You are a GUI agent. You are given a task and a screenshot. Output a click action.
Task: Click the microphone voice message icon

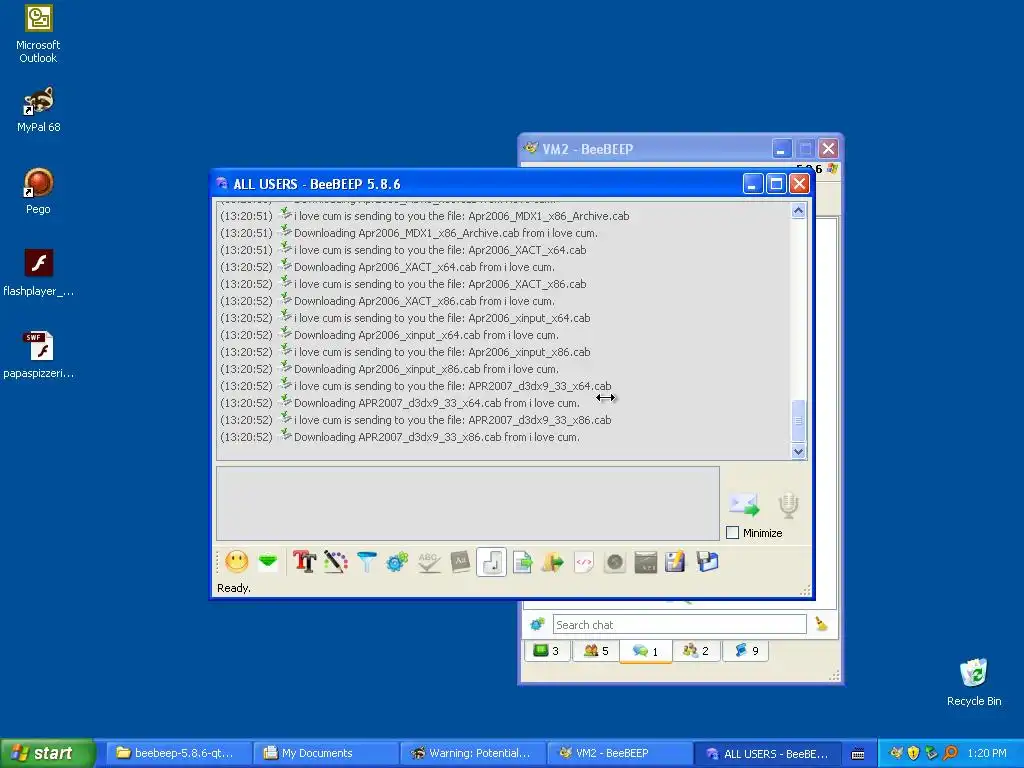[788, 505]
